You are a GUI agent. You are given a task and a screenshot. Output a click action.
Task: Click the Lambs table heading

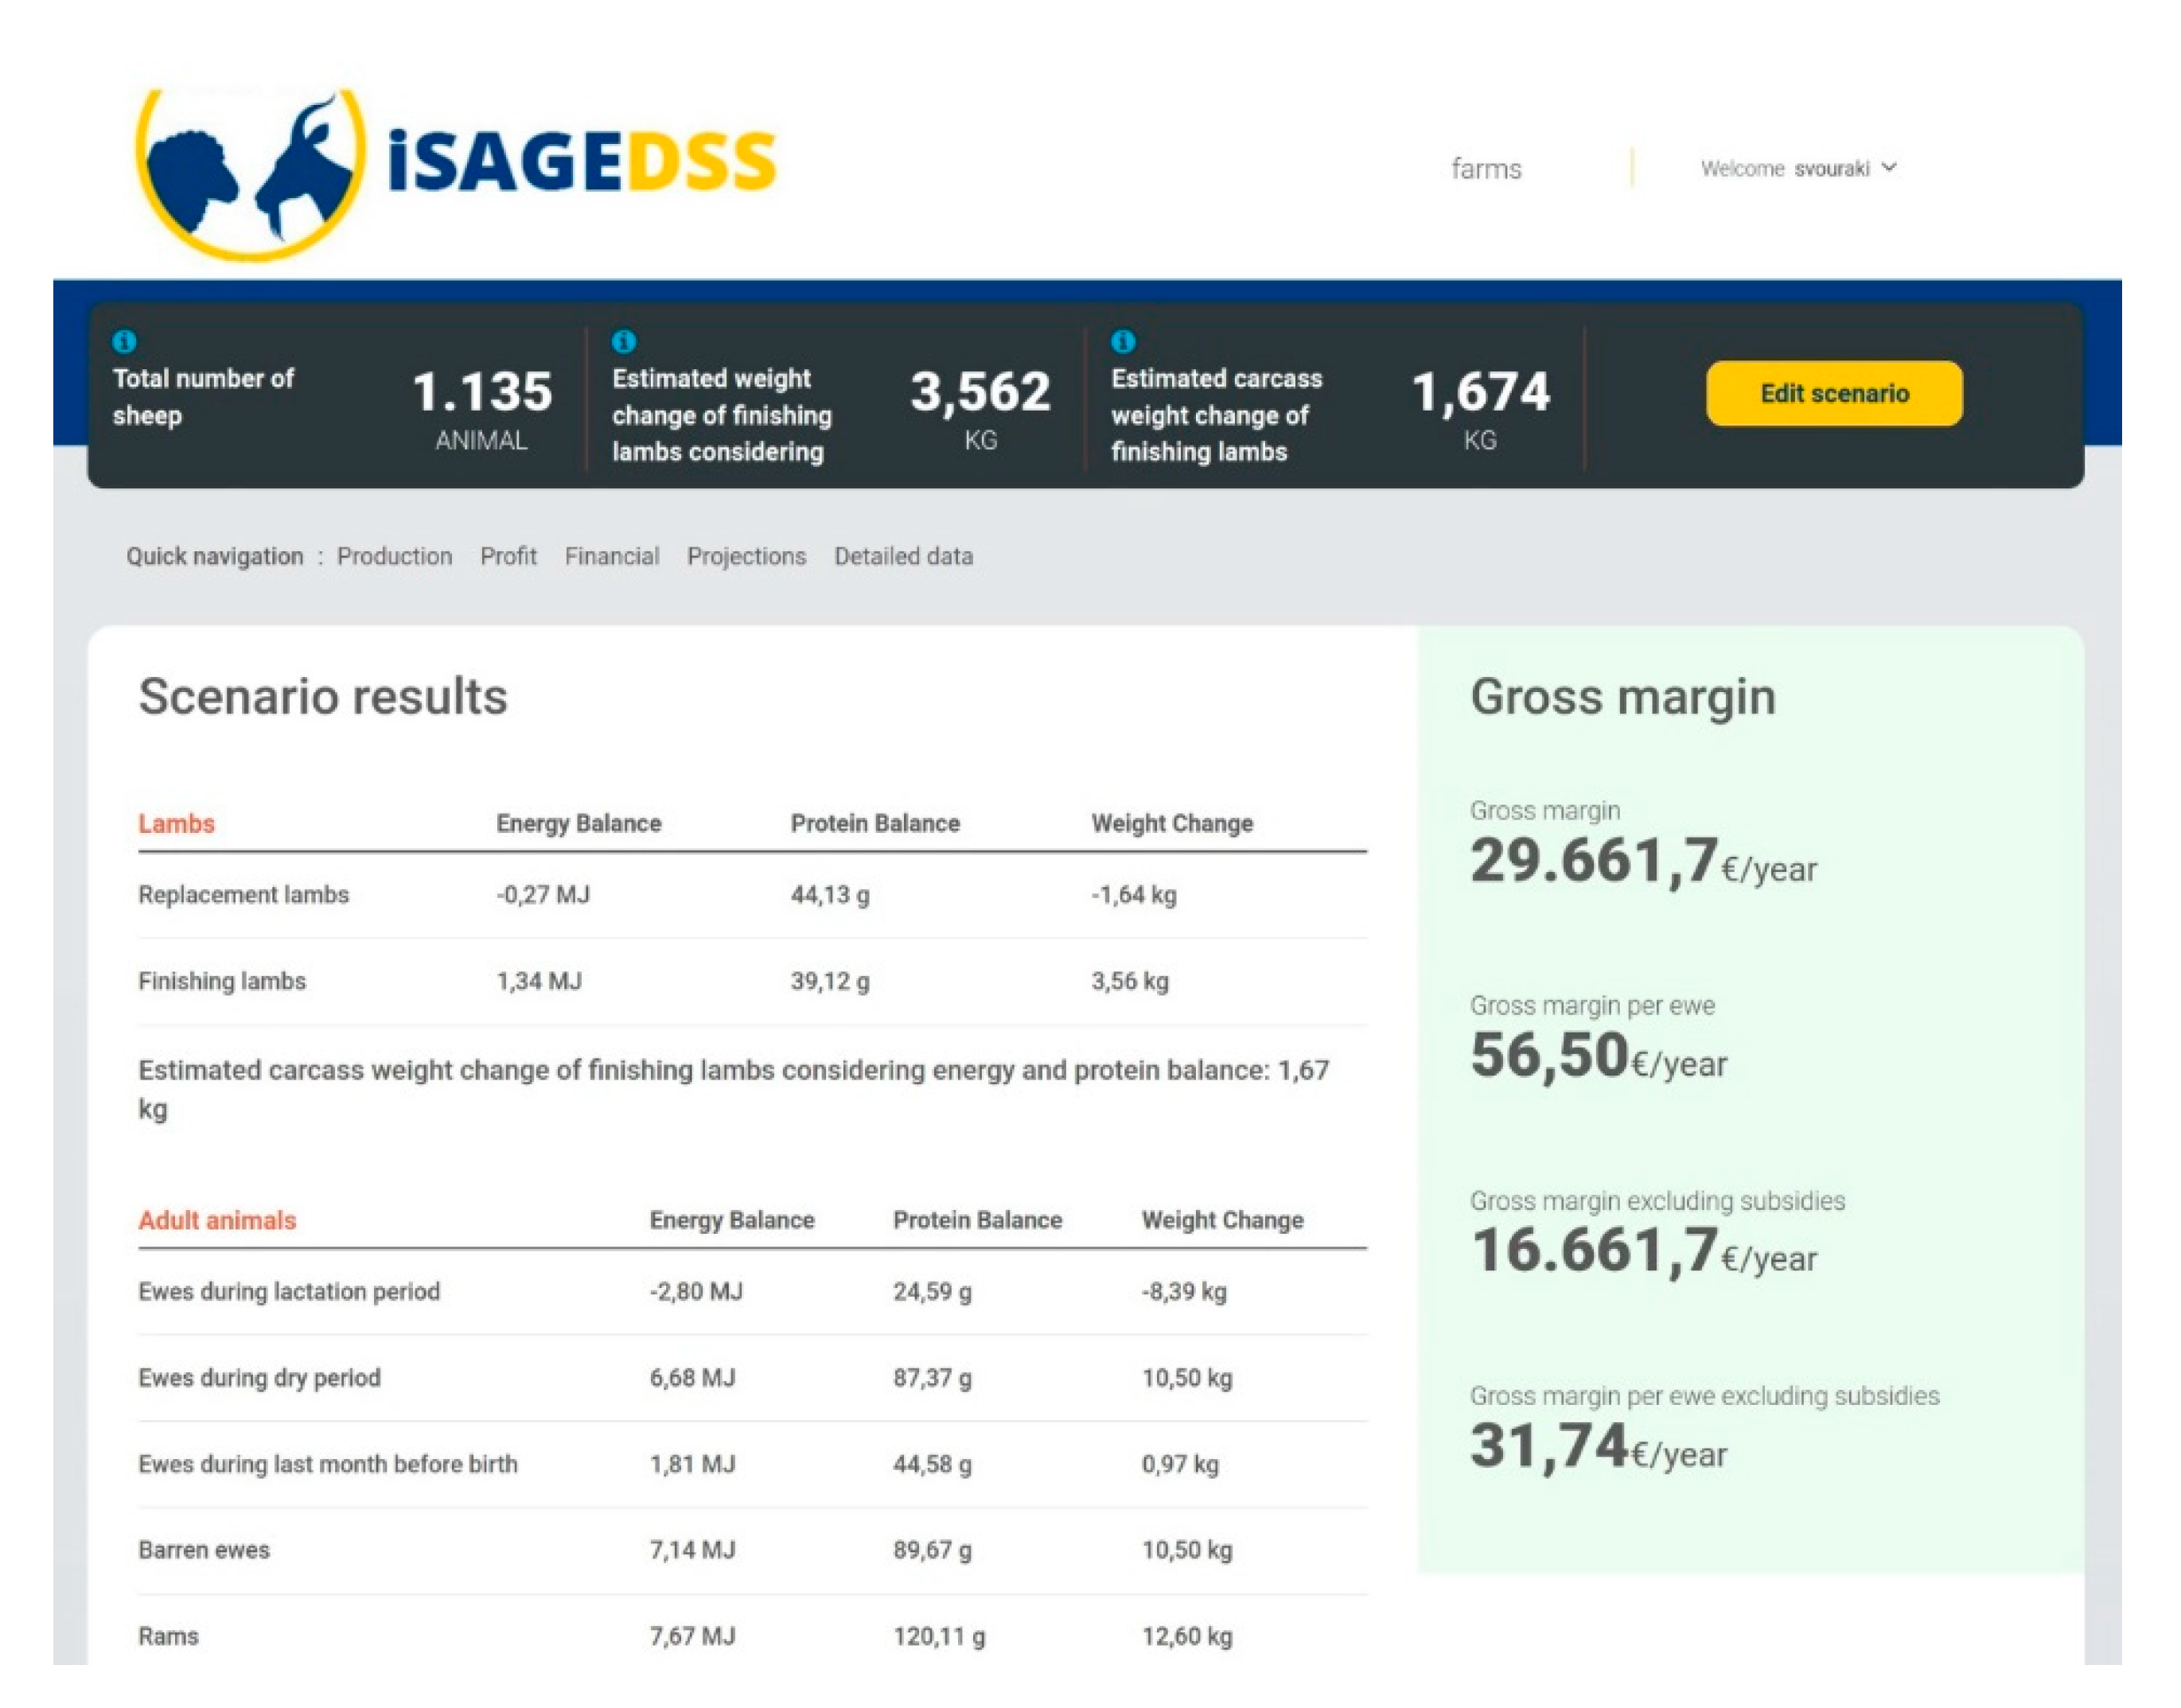pos(177,823)
